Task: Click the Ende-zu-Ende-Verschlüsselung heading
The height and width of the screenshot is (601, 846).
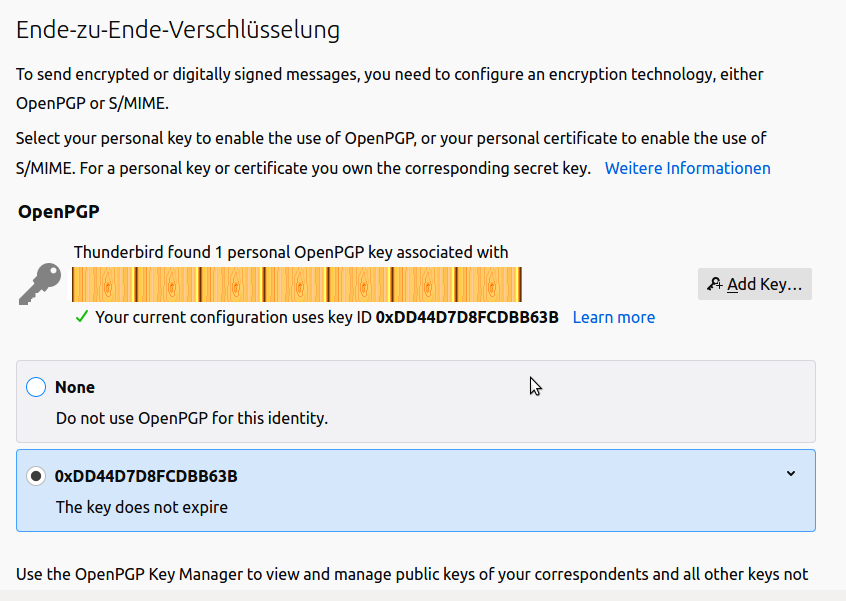Action: 178,30
